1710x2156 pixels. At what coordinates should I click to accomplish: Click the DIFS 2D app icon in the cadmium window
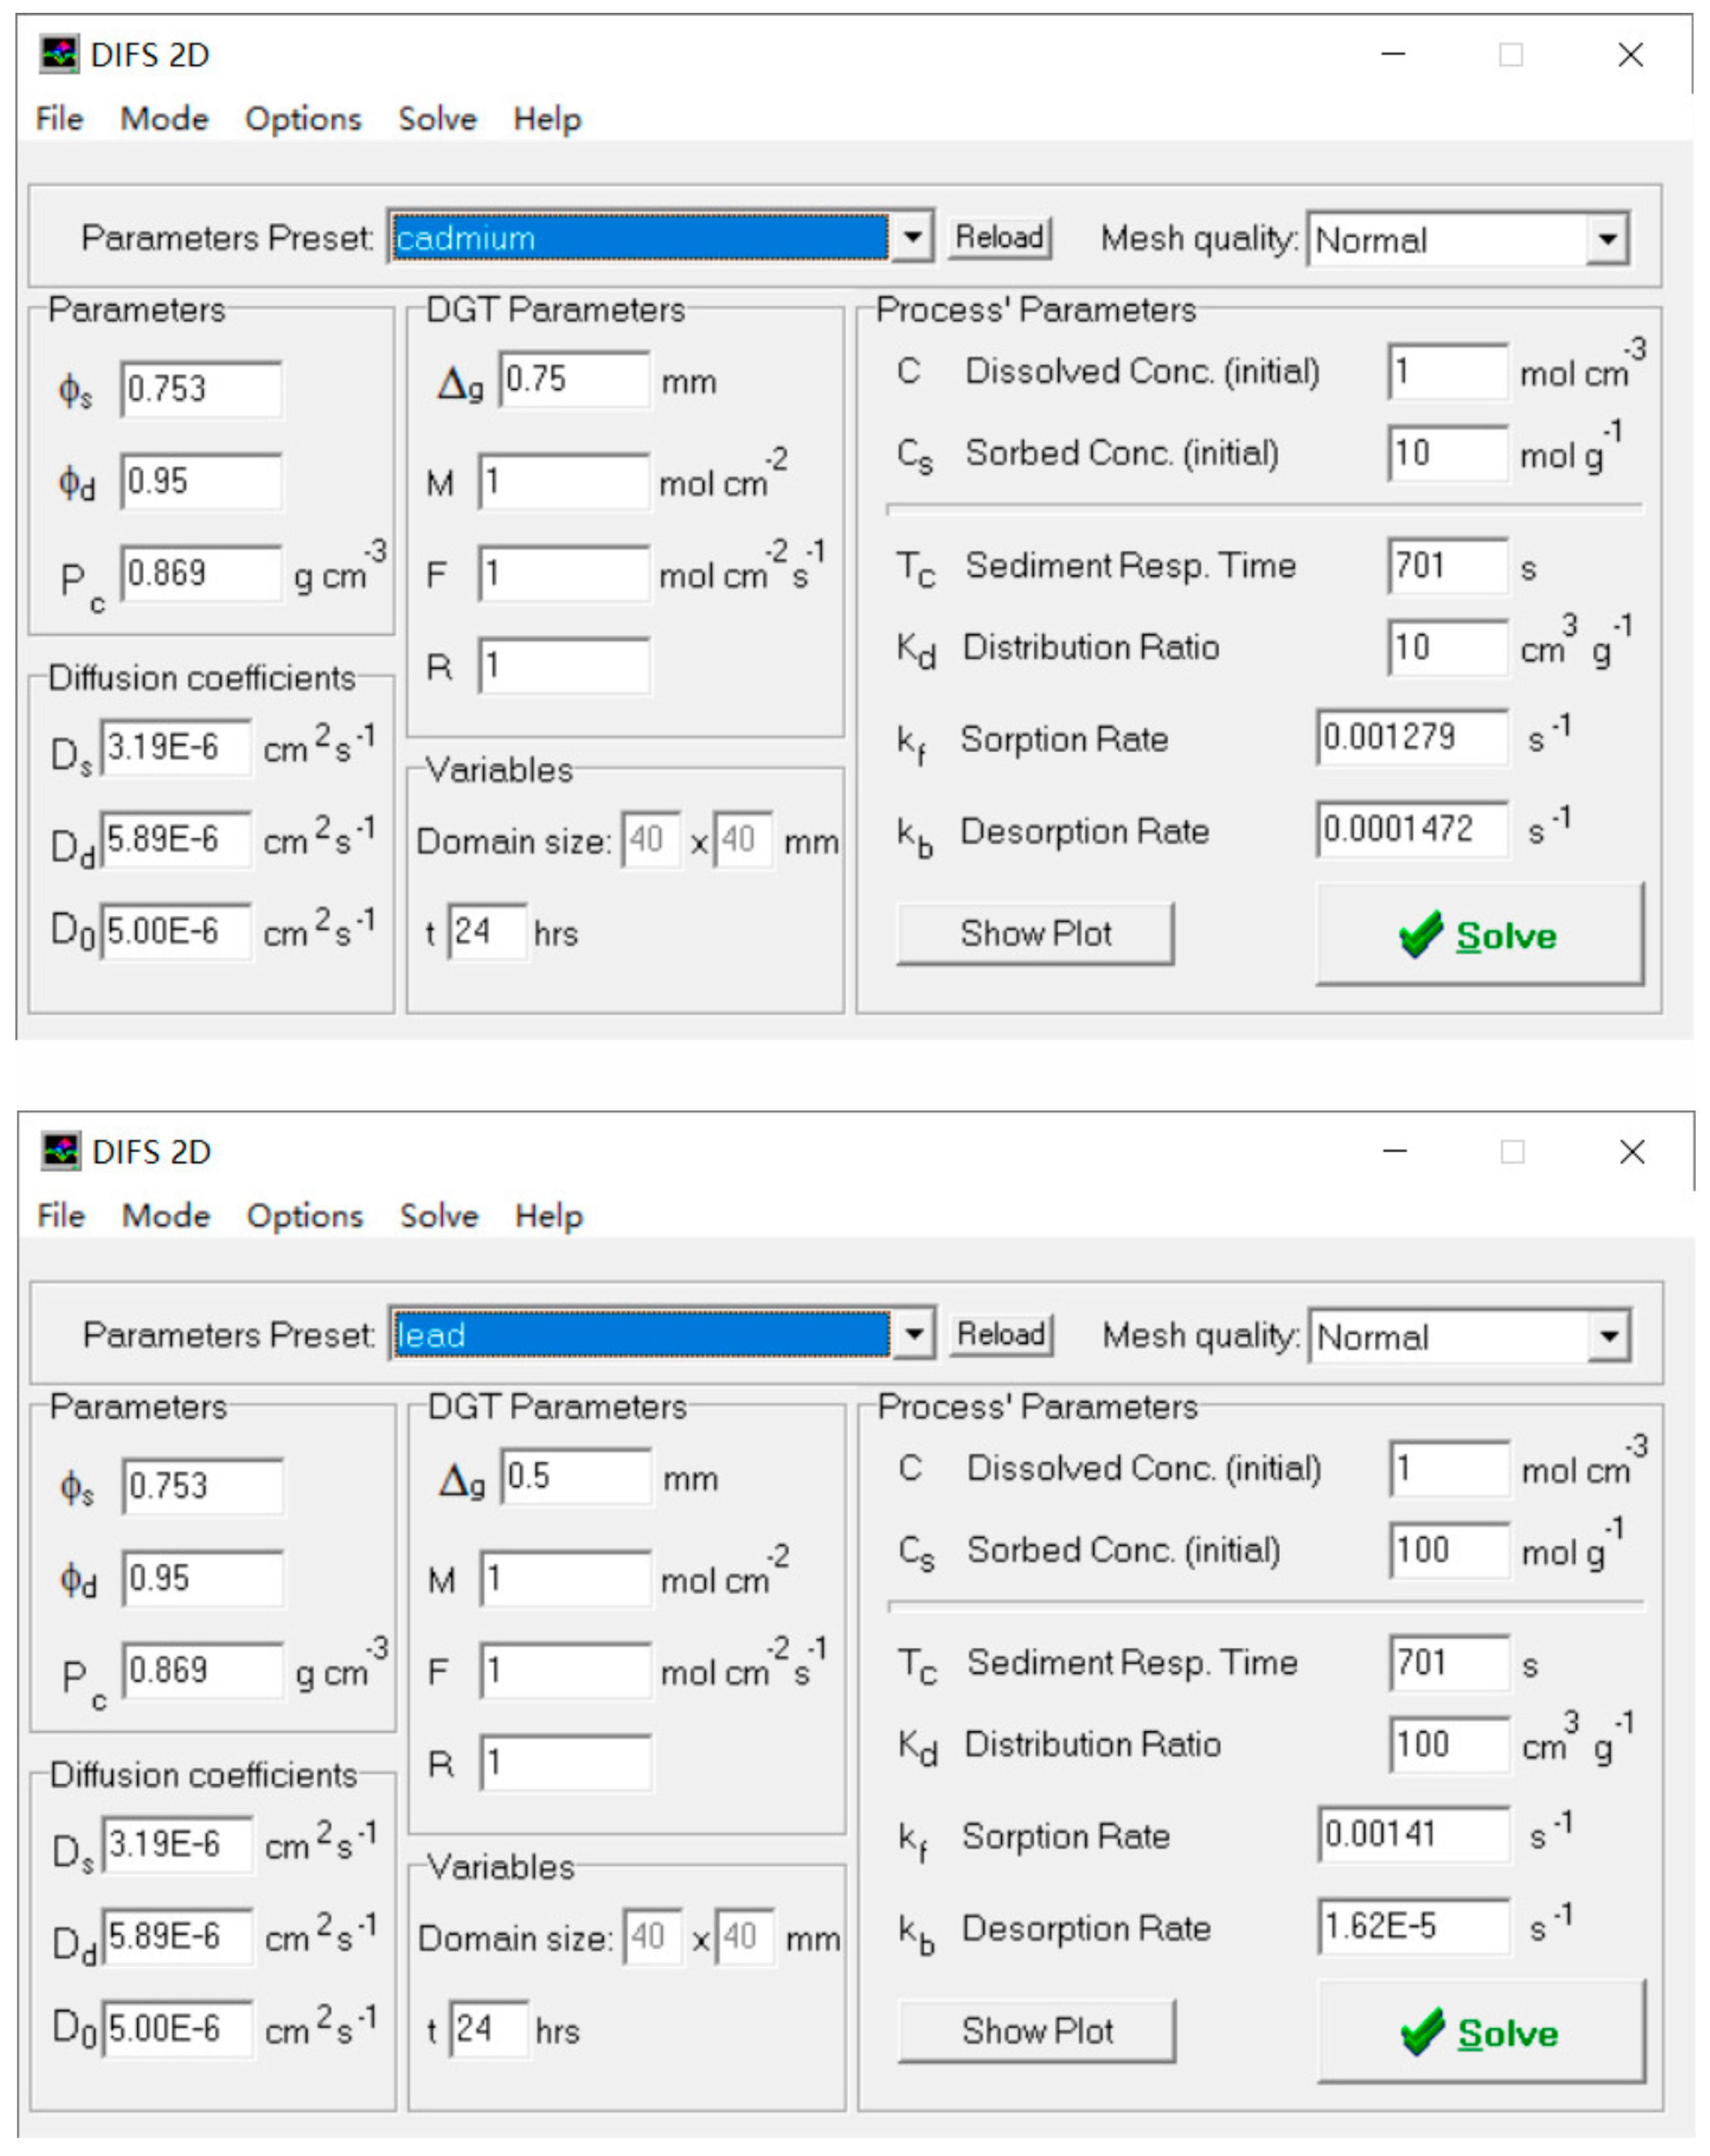(x=60, y=54)
